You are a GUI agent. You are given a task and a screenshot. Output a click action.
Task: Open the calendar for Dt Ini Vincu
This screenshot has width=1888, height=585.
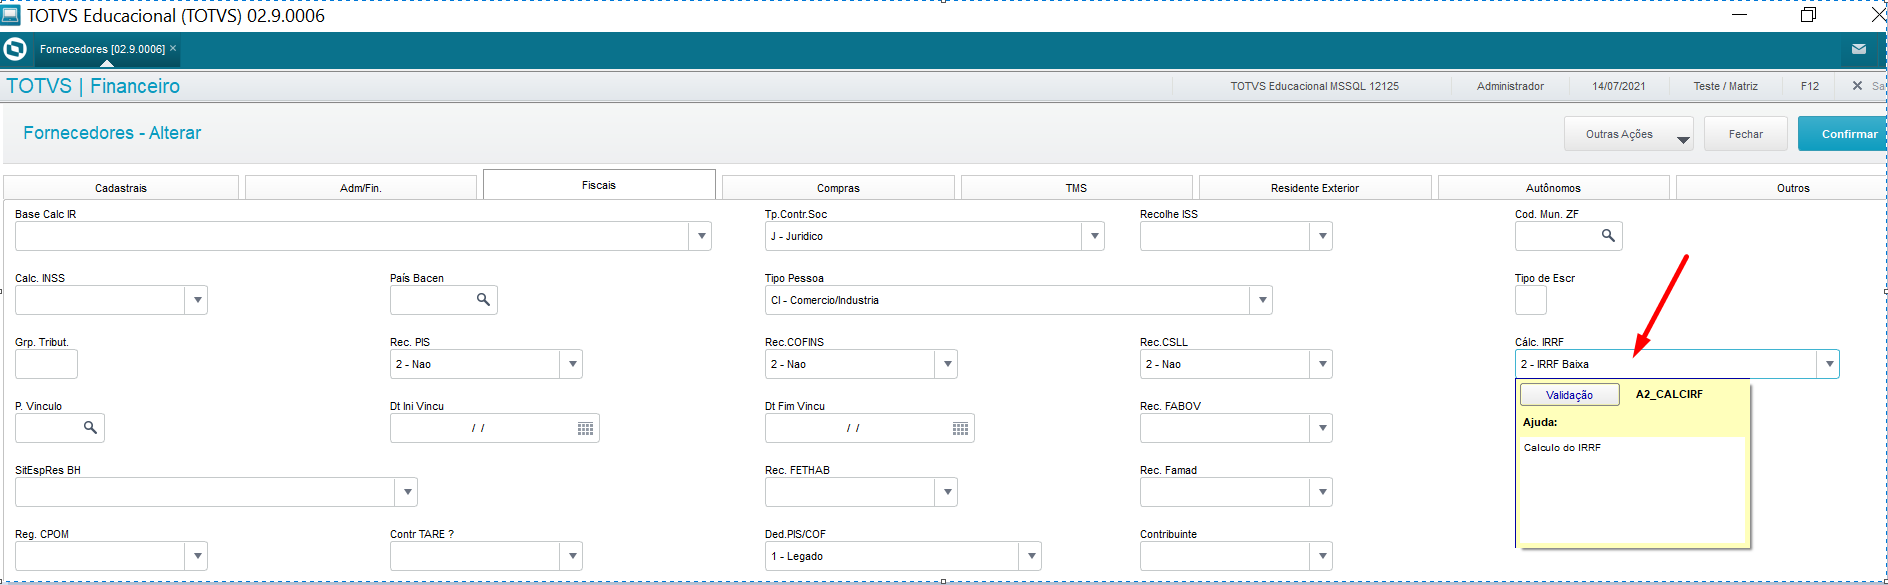click(x=586, y=428)
